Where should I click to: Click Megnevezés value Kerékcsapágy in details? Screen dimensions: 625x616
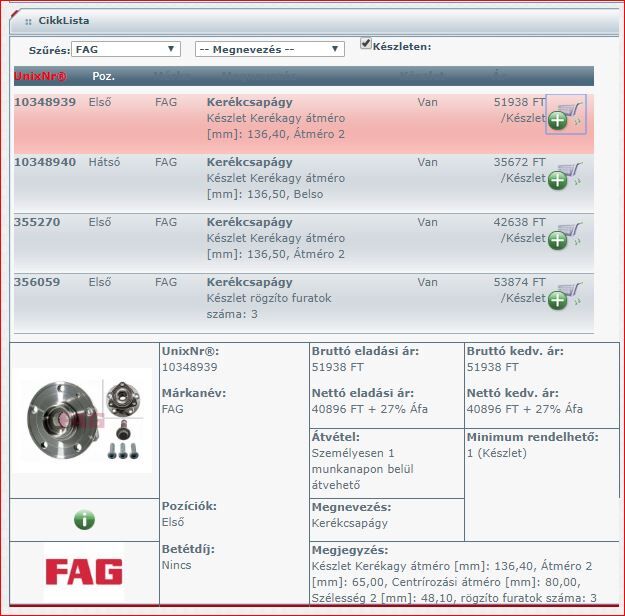(x=350, y=524)
